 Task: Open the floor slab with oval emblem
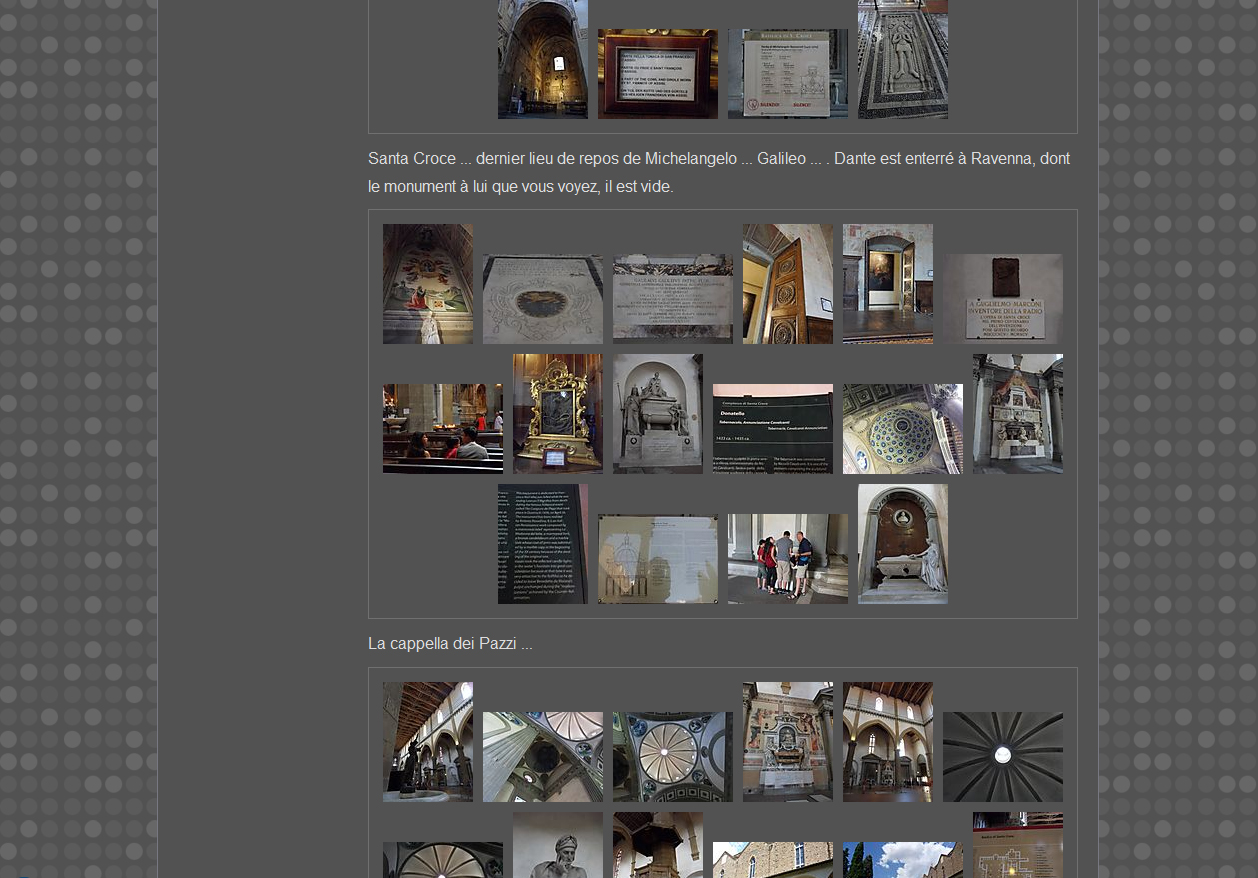[542, 298]
